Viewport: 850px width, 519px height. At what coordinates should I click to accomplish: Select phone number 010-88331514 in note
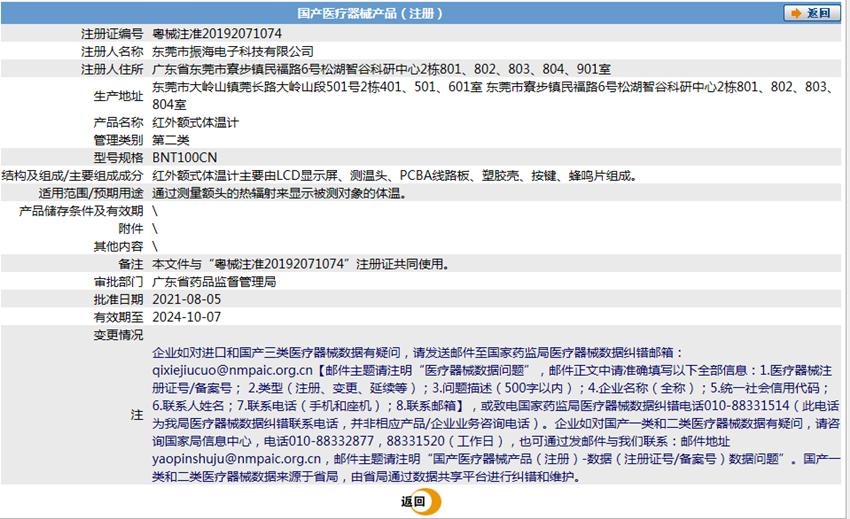pyautogui.click(x=745, y=406)
